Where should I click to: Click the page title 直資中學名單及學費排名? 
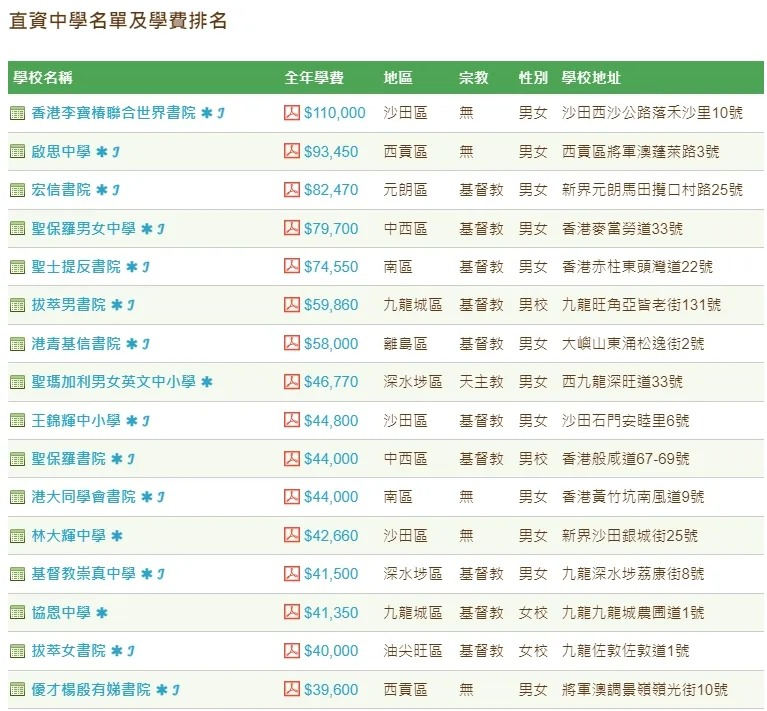coord(118,21)
